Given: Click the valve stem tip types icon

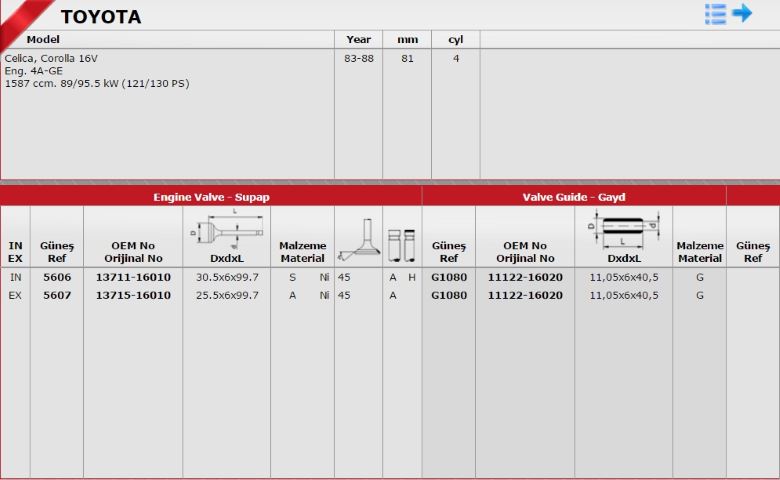Looking at the screenshot, I should 401,245.
